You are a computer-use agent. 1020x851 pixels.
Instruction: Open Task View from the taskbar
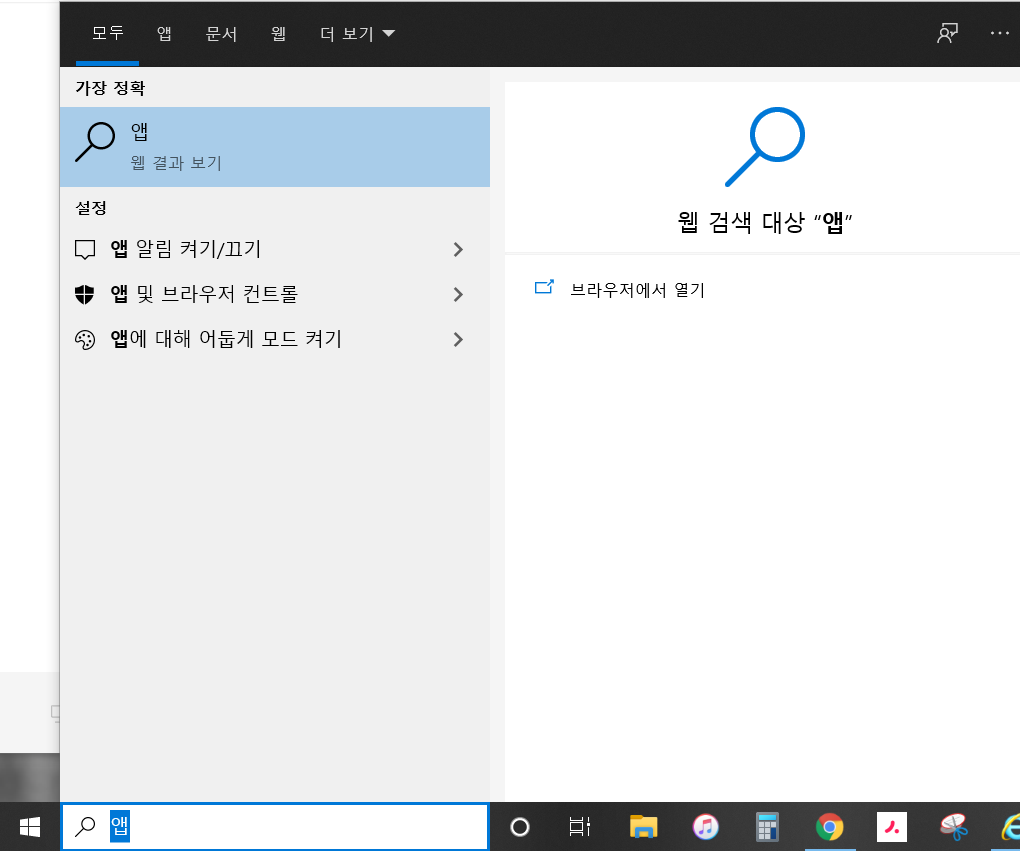(x=580, y=827)
